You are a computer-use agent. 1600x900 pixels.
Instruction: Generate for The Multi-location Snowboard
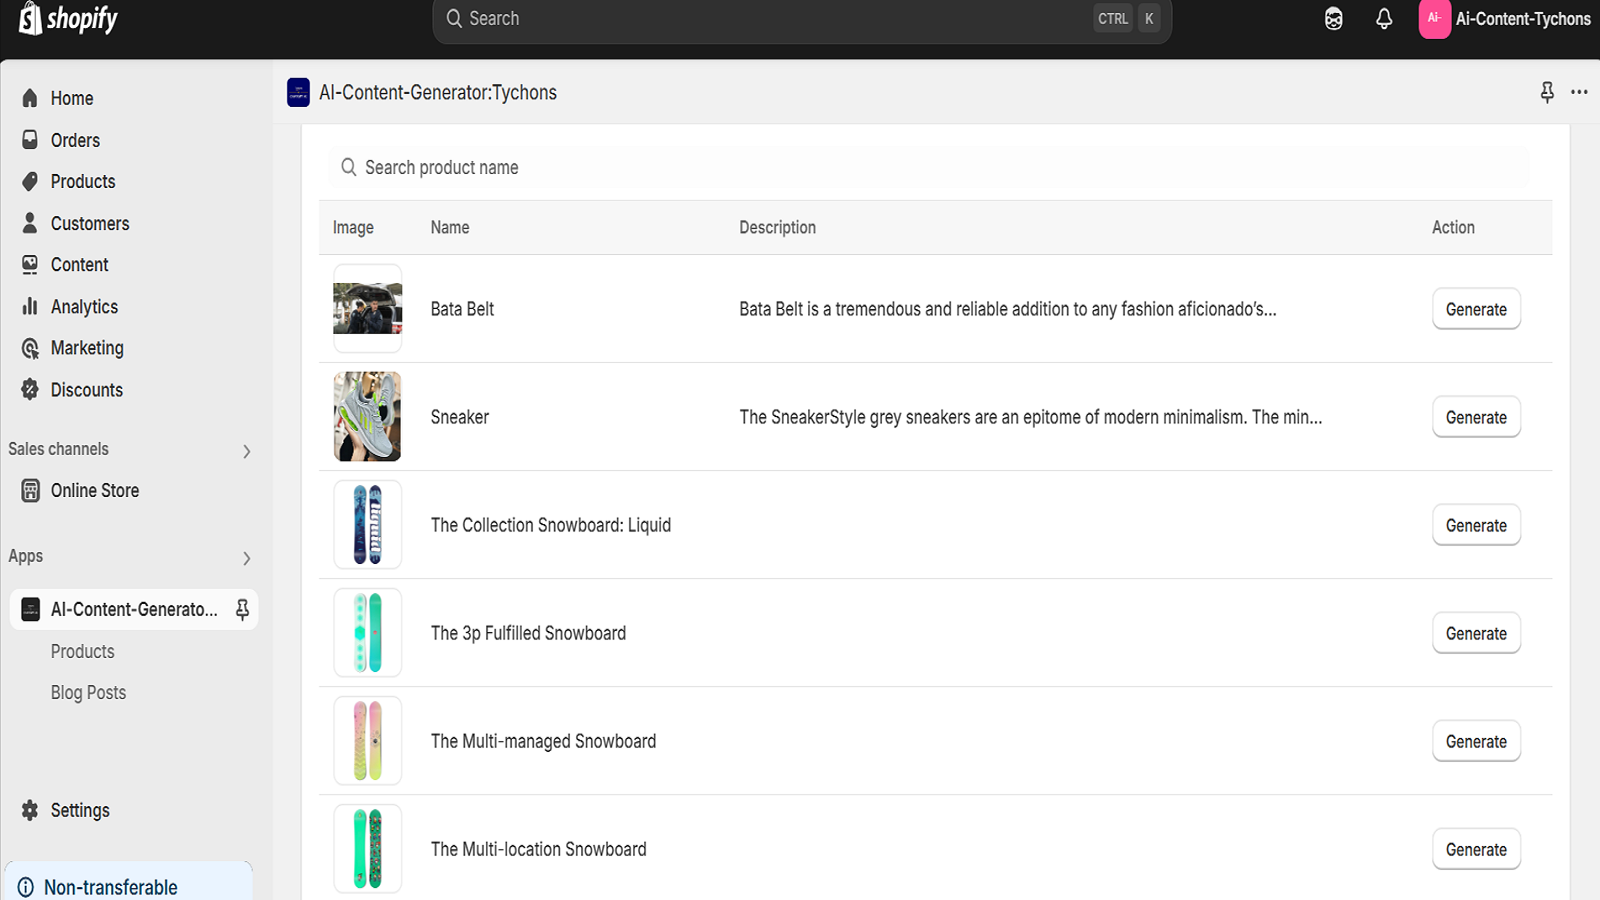(1476, 849)
